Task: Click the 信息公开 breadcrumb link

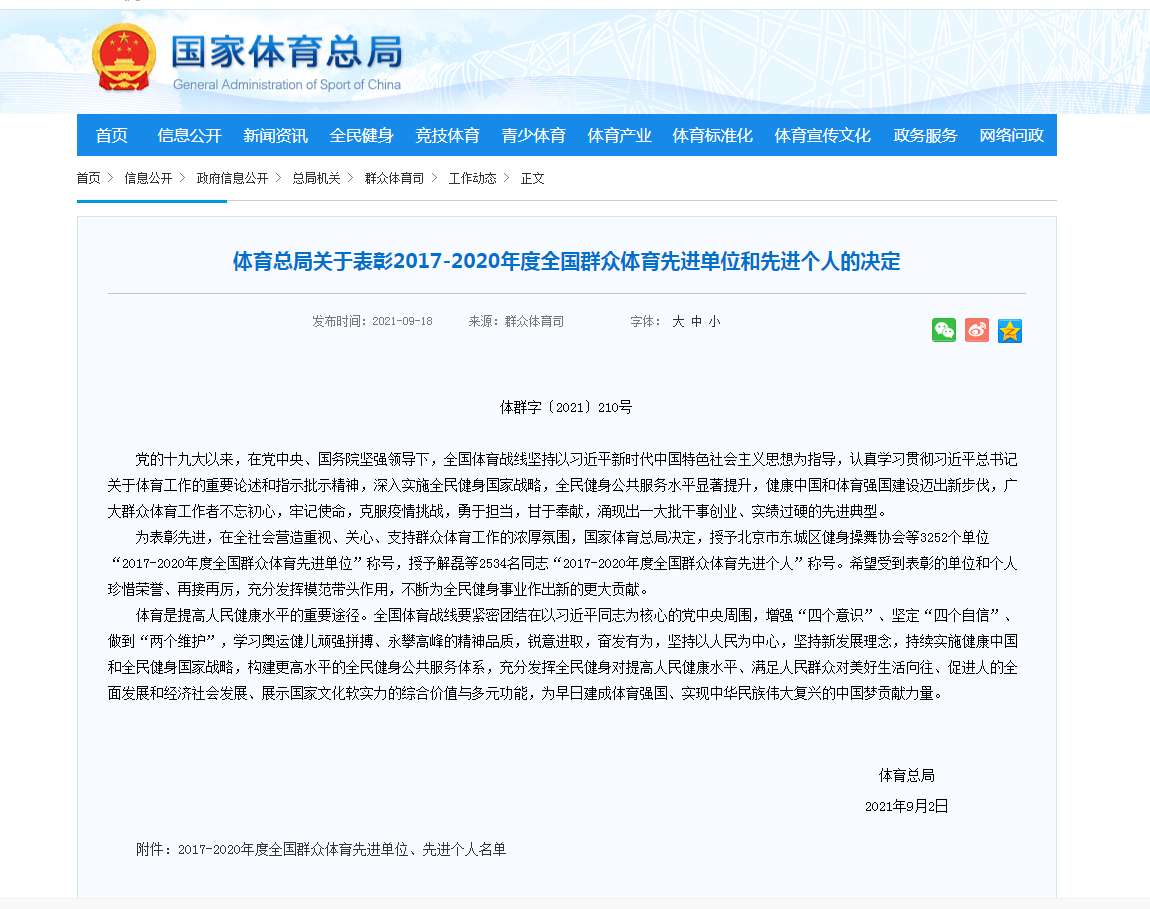Action: (x=148, y=178)
